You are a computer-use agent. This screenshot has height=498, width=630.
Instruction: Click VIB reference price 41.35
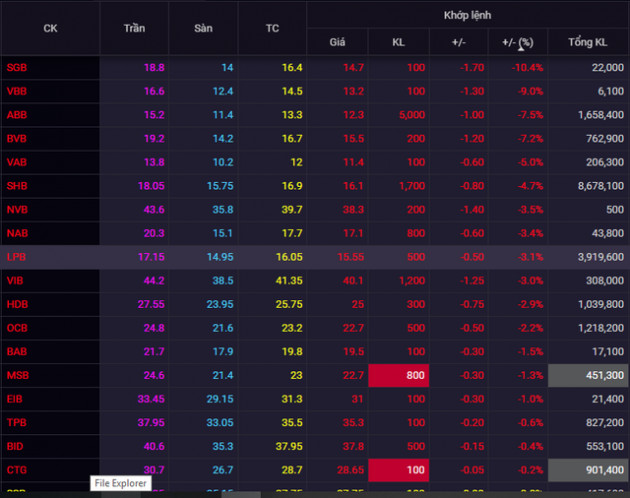coord(289,281)
